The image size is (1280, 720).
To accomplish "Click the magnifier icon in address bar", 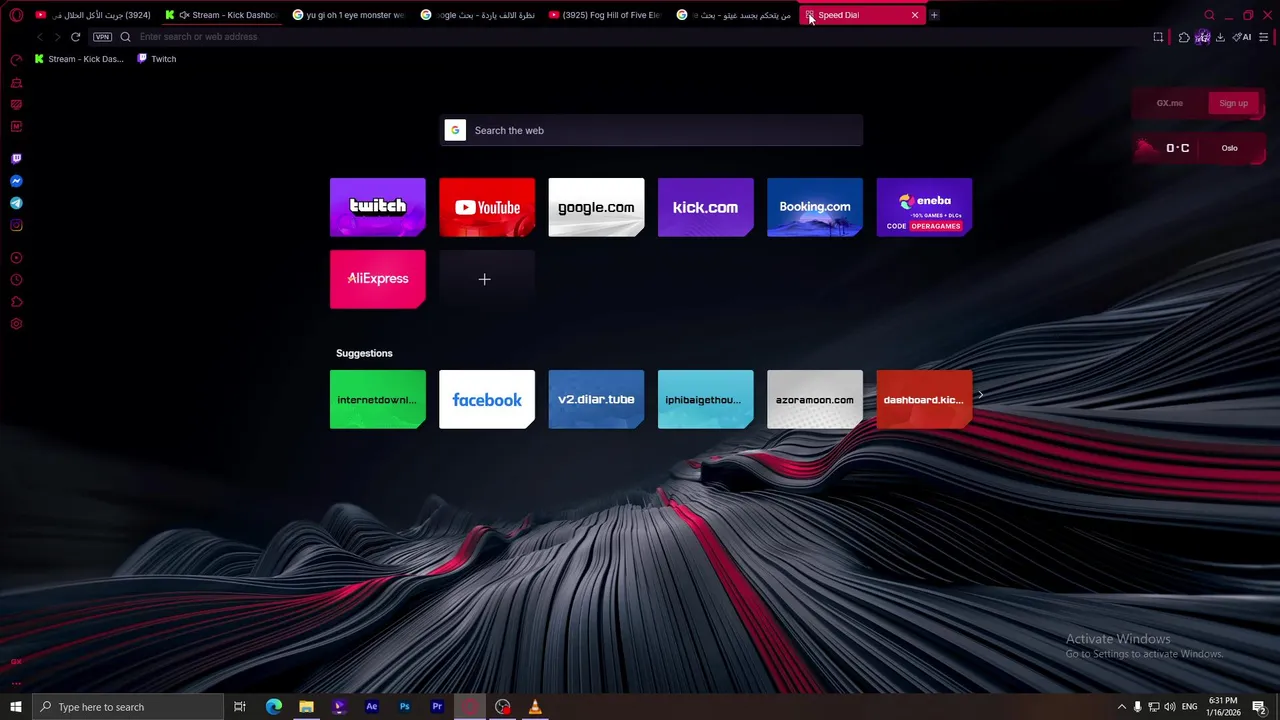I will pos(125,37).
